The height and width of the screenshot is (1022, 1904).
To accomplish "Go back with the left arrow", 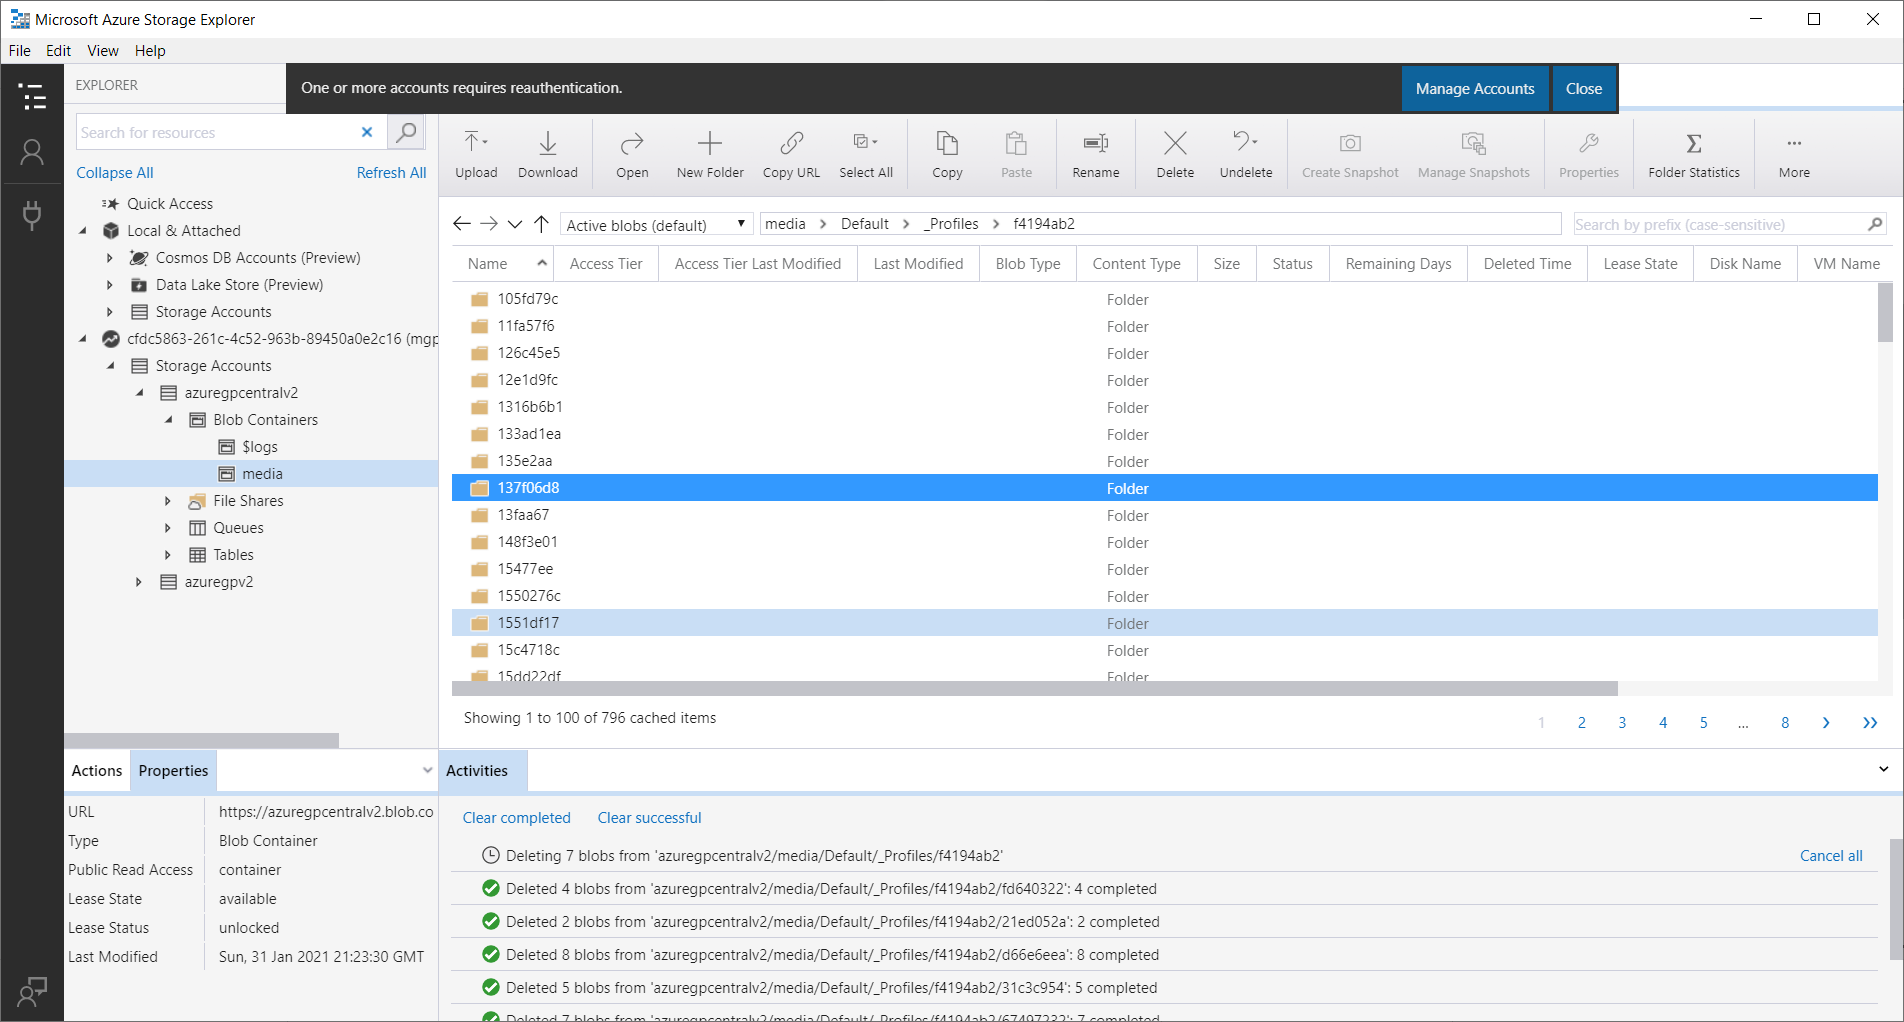I will [x=462, y=224].
